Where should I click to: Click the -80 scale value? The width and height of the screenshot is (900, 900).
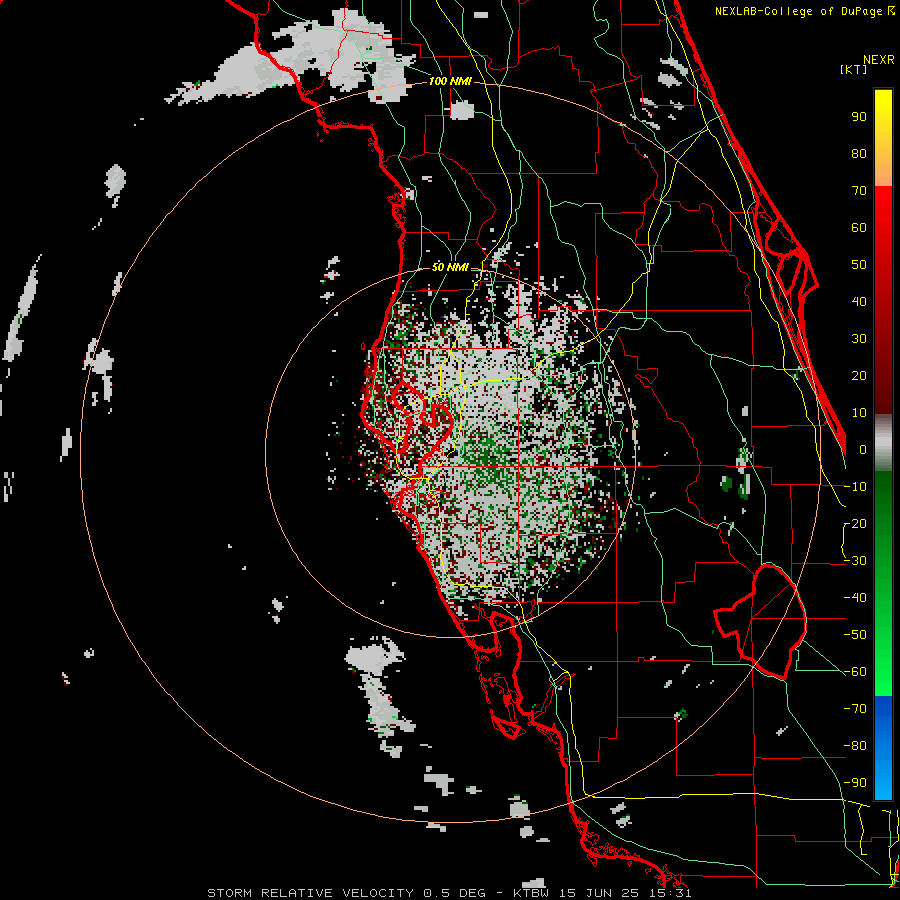tap(855, 746)
